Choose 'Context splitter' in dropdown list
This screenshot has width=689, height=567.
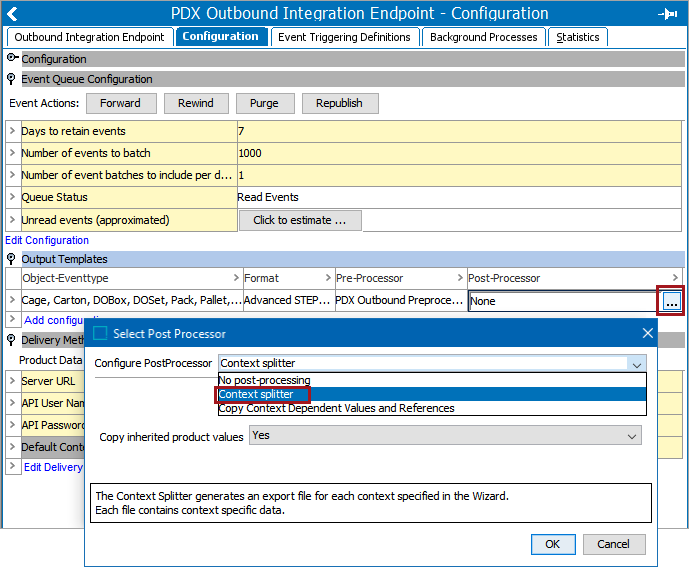[432, 394]
